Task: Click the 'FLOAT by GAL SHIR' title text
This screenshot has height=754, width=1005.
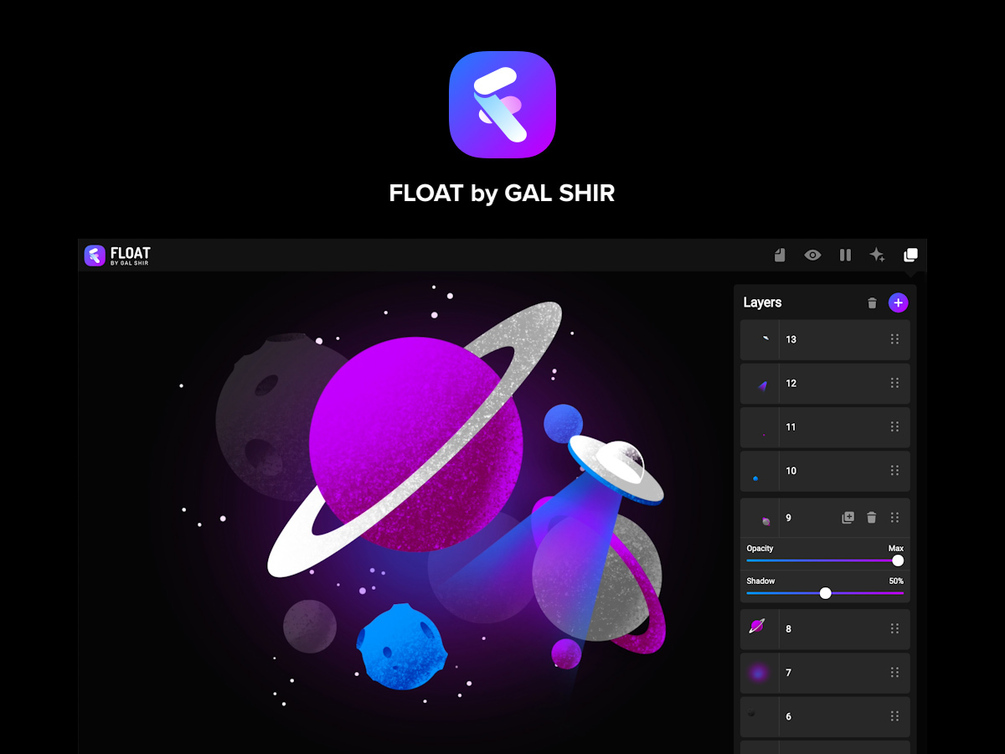Action: click(x=502, y=193)
